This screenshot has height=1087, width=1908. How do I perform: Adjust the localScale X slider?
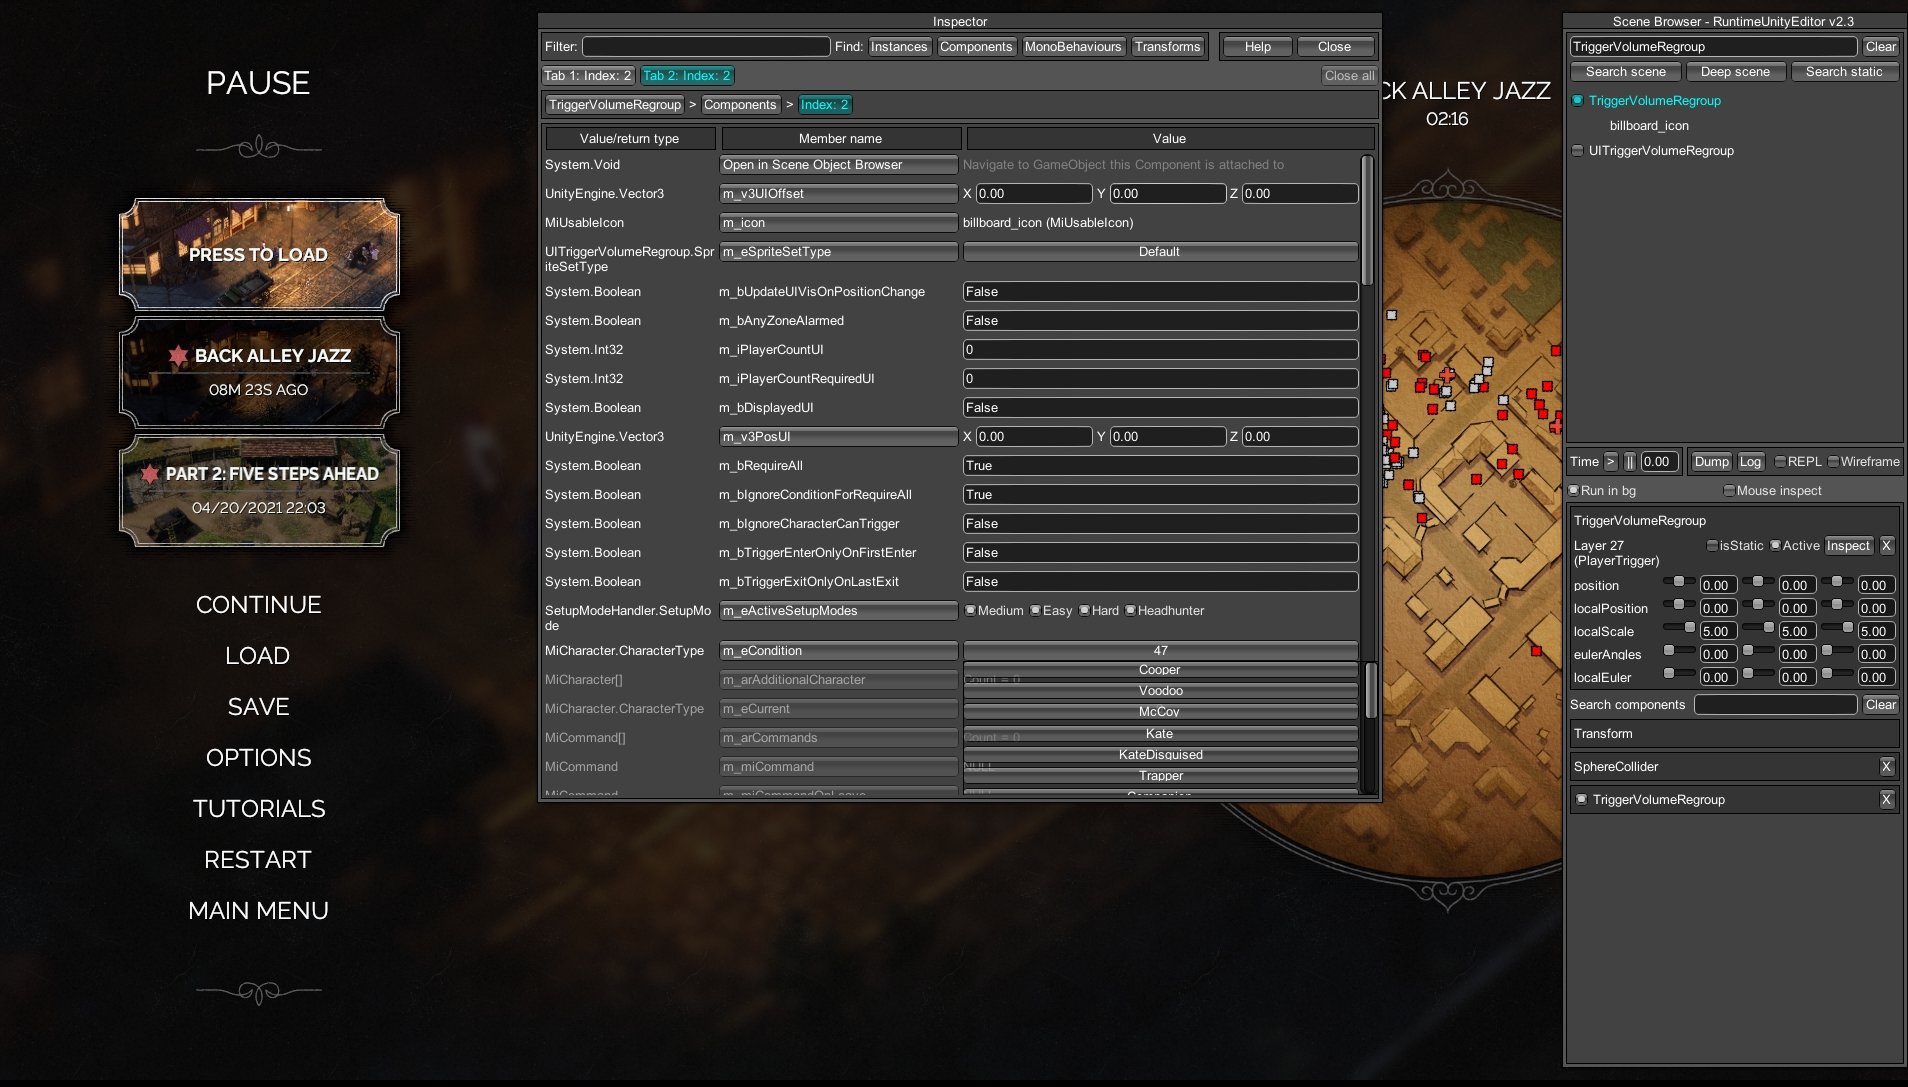pos(1677,628)
